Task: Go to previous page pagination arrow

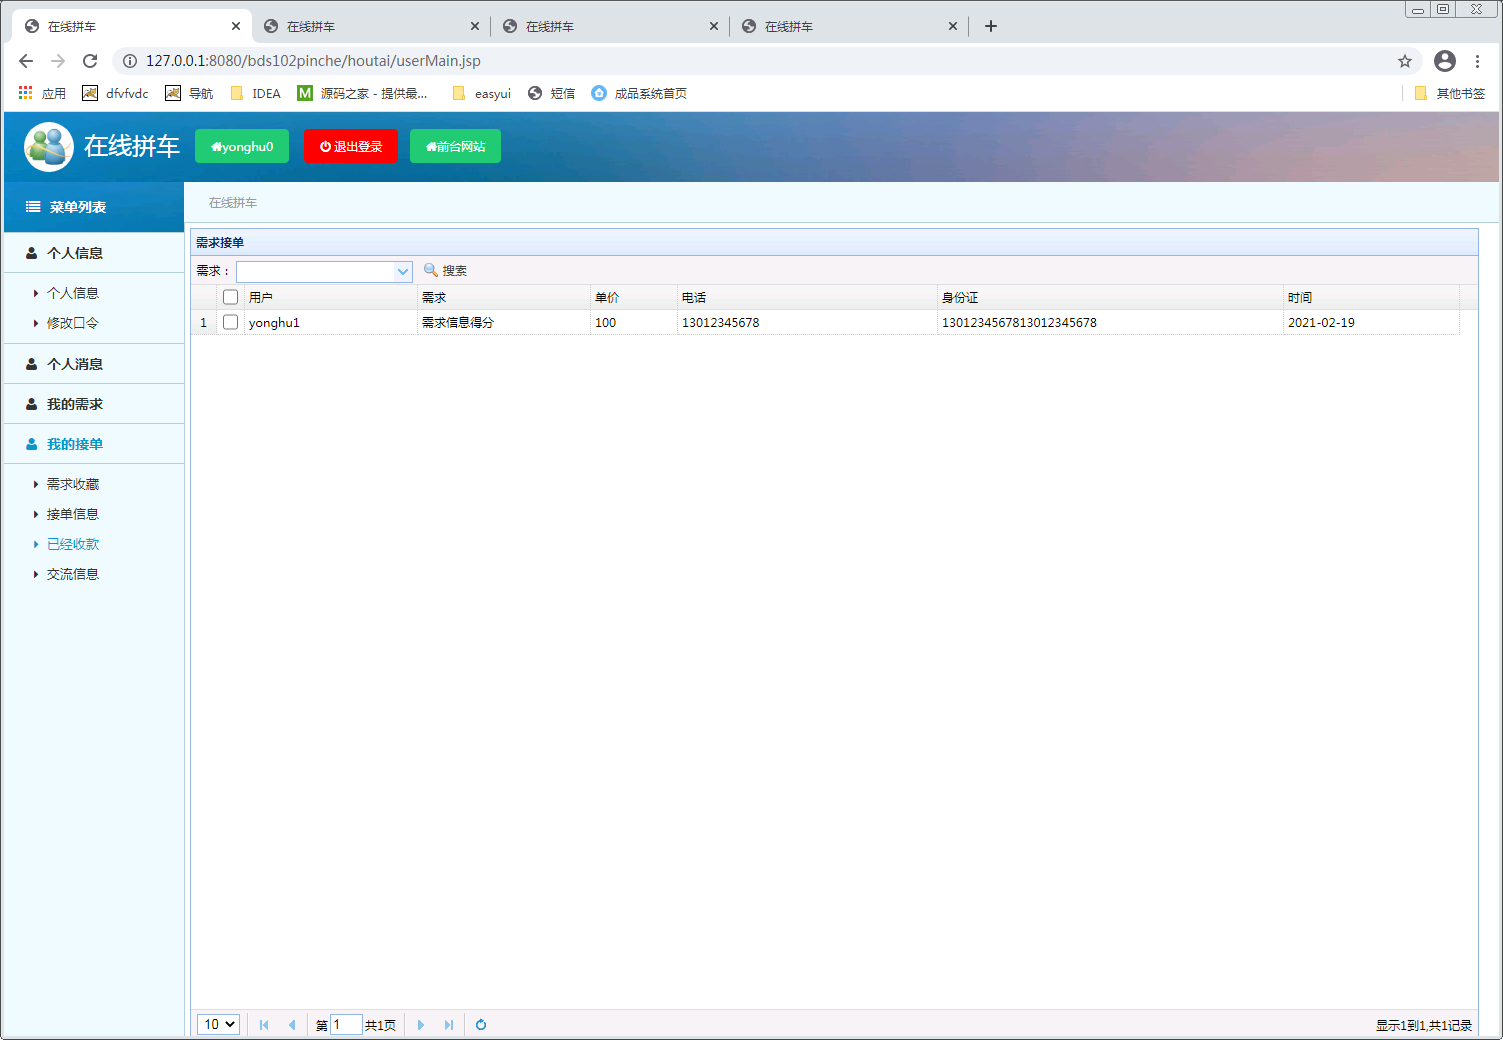Action: [x=292, y=1025]
